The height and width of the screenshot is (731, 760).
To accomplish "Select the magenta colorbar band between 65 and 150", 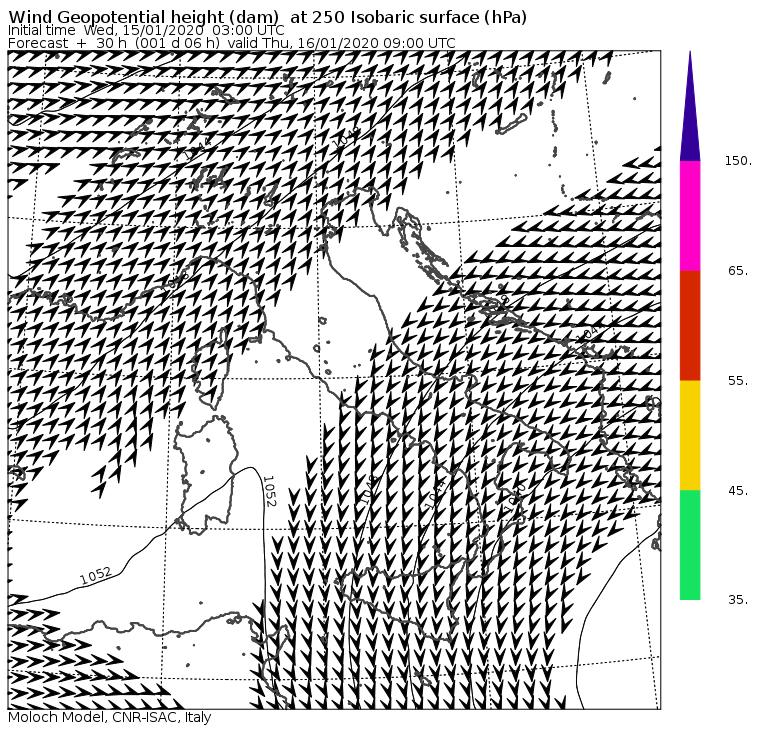I will click(x=690, y=216).
